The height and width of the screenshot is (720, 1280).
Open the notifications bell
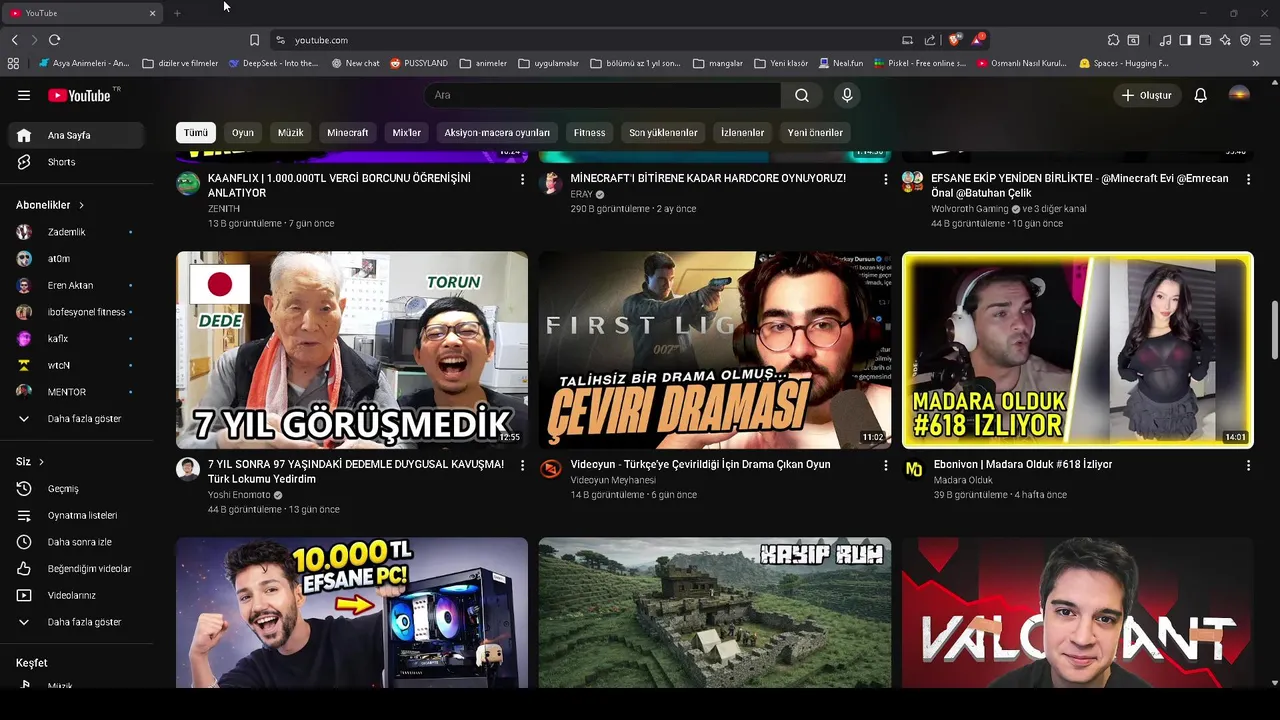coord(1201,95)
